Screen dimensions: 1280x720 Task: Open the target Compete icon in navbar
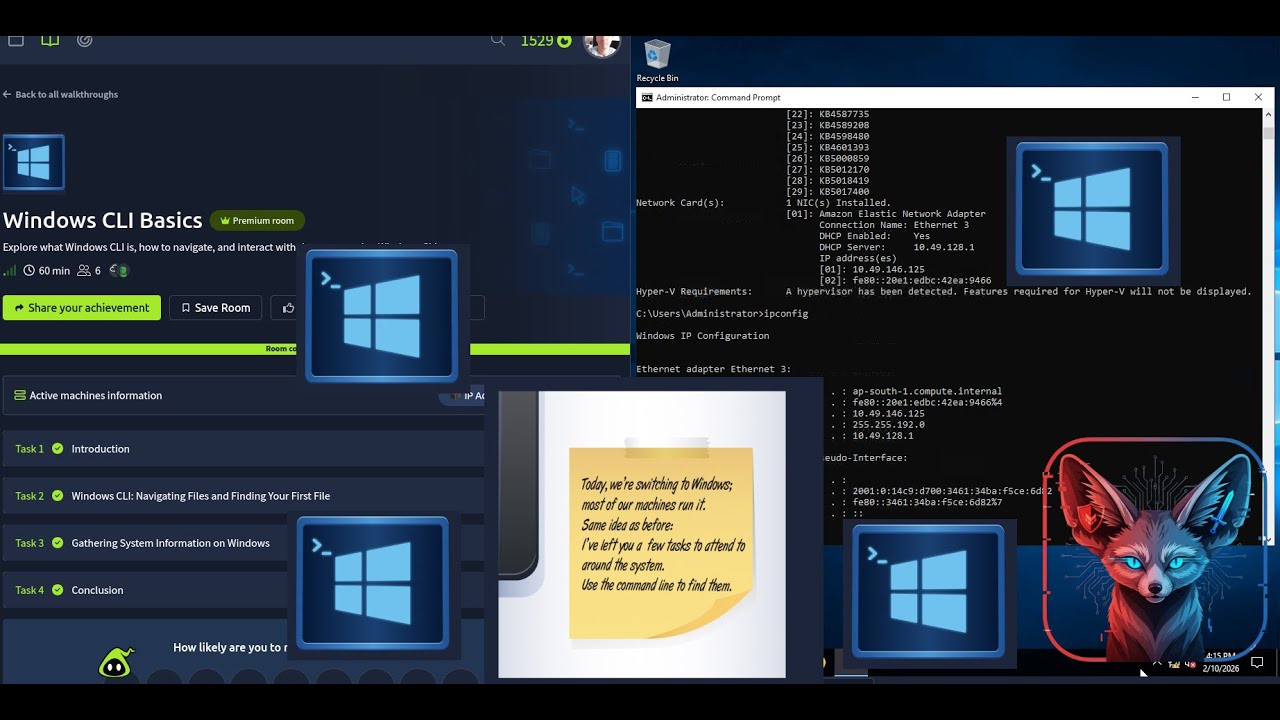pos(85,41)
